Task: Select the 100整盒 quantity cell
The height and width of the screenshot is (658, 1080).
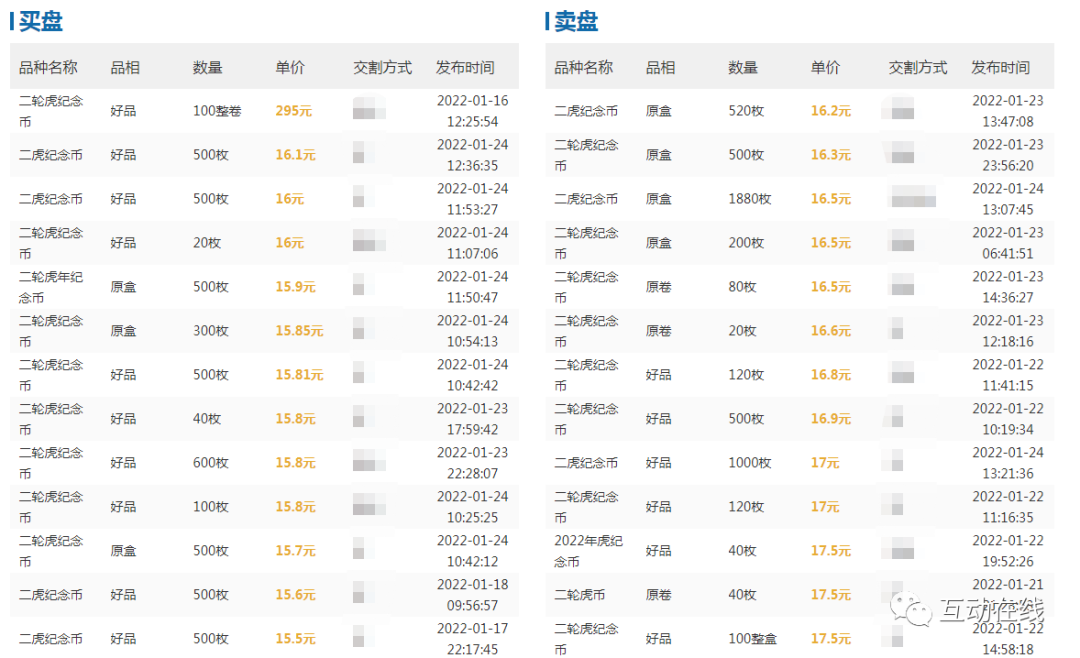Action: pos(752,639)
